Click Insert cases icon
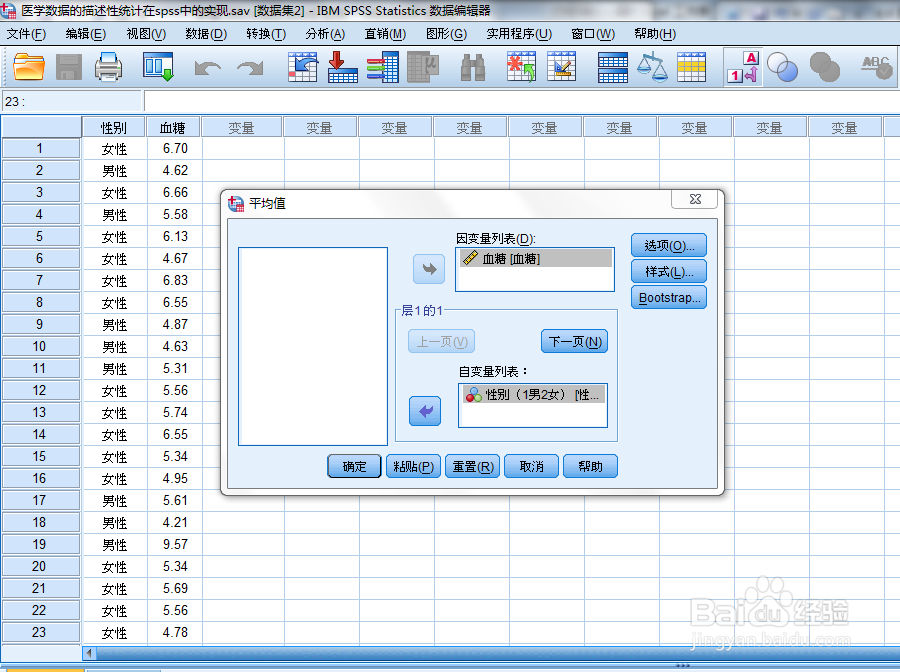The height and width of the screenshot is (672, 900). tap(521, 67)
